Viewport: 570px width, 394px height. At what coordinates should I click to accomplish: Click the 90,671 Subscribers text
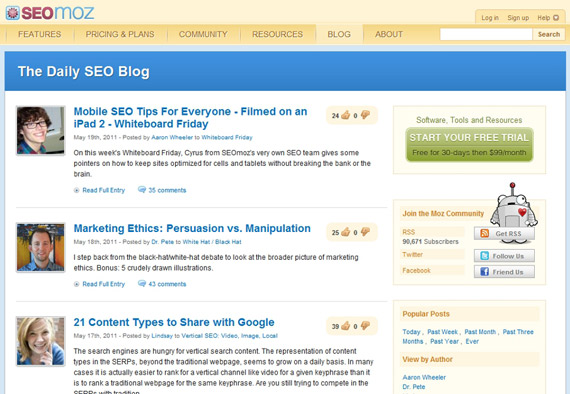pos(430,241)
